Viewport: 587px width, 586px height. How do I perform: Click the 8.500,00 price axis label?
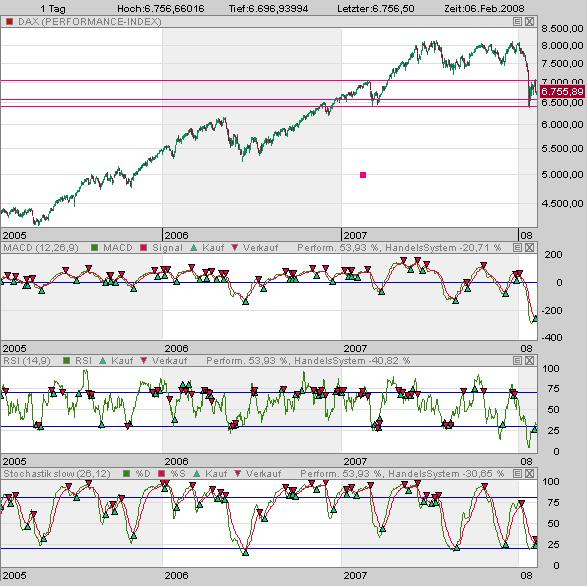562,28
